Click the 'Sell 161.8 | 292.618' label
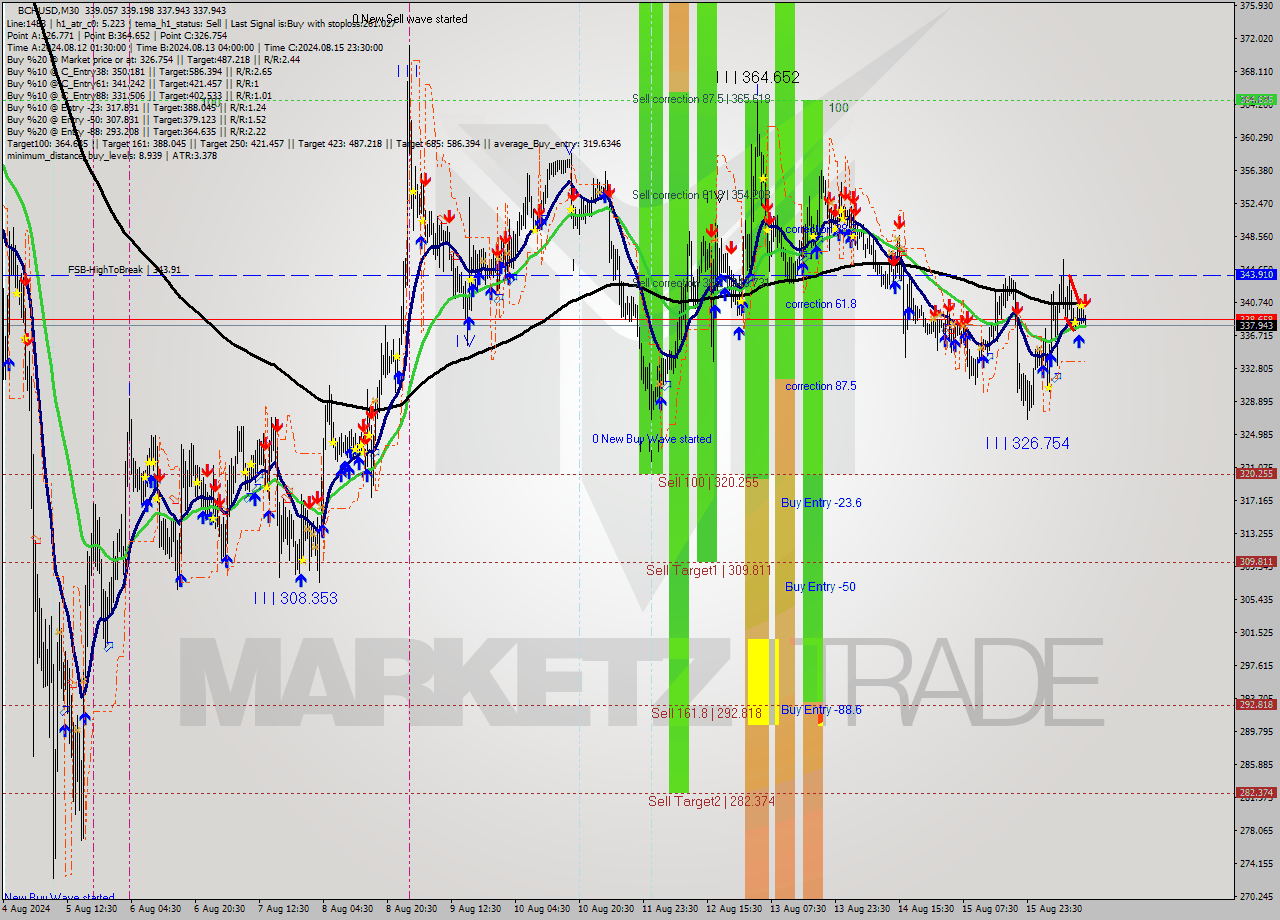1280x920 pixels. click(x=707, y=713)
